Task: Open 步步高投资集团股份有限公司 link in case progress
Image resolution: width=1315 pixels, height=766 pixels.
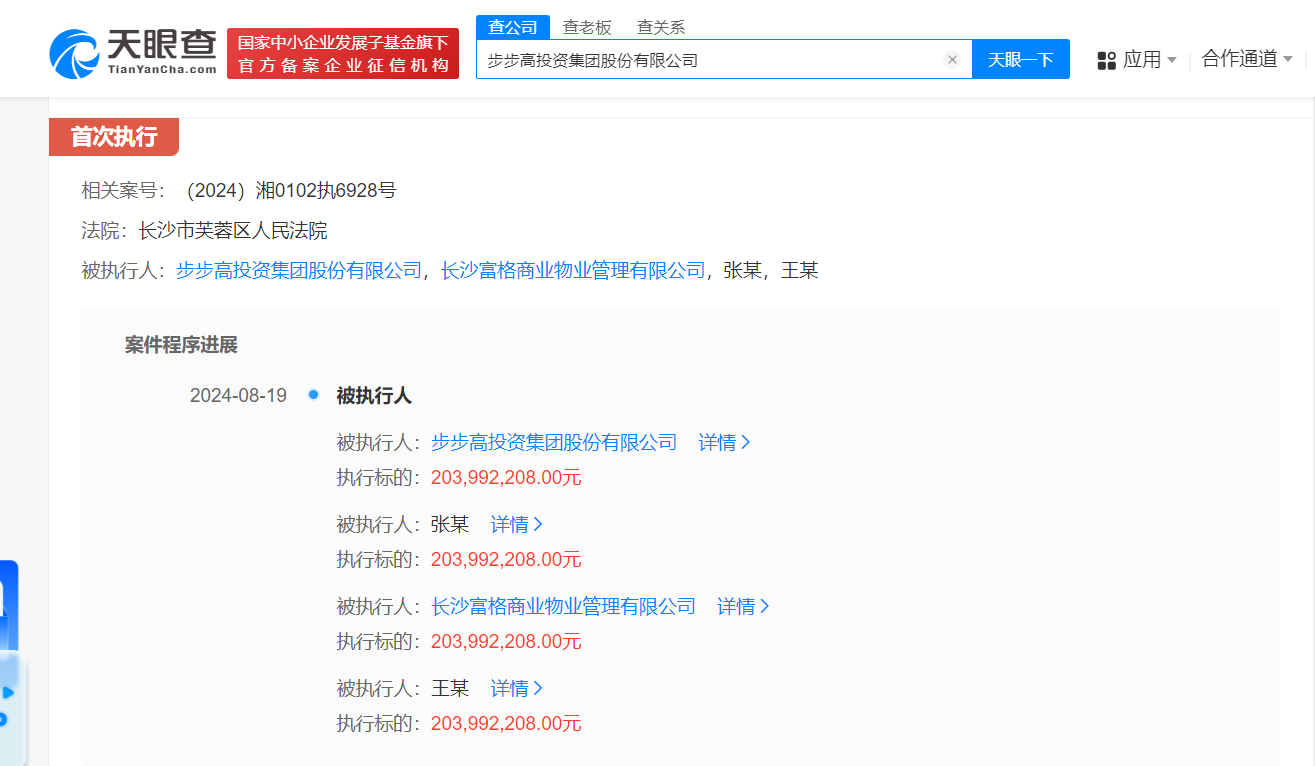Action: [554, 442]
